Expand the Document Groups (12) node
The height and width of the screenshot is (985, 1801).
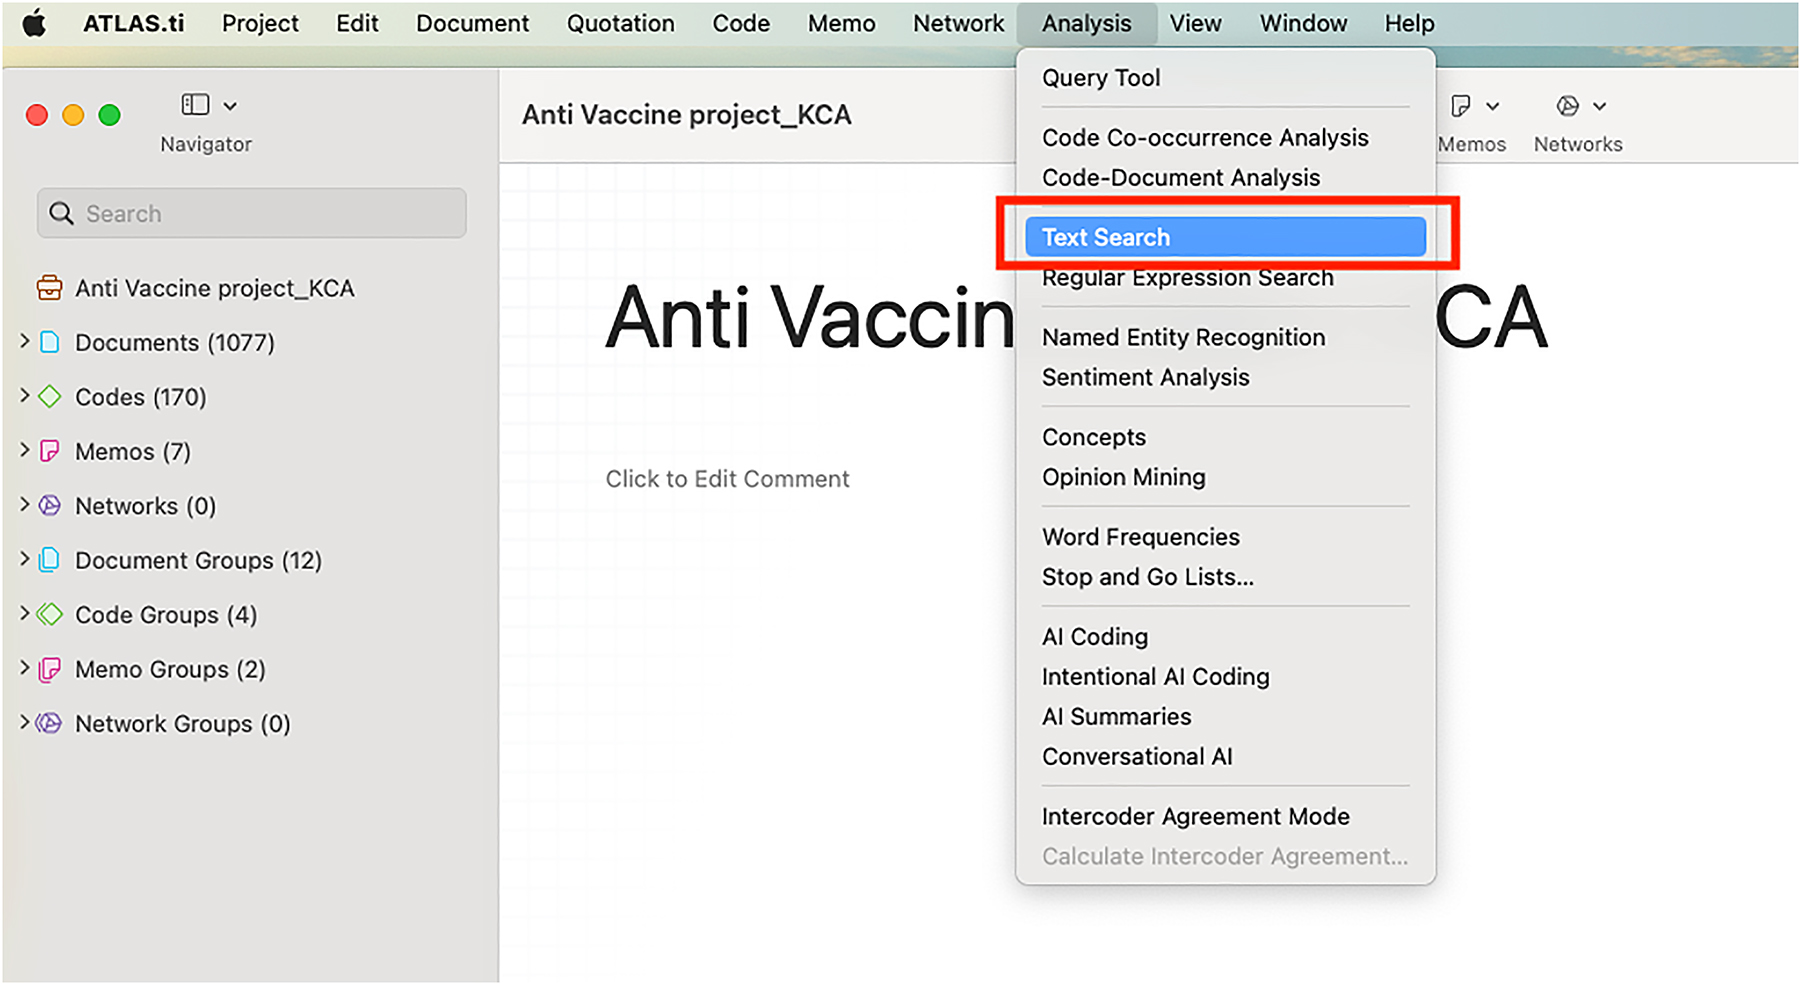[25, 559]
